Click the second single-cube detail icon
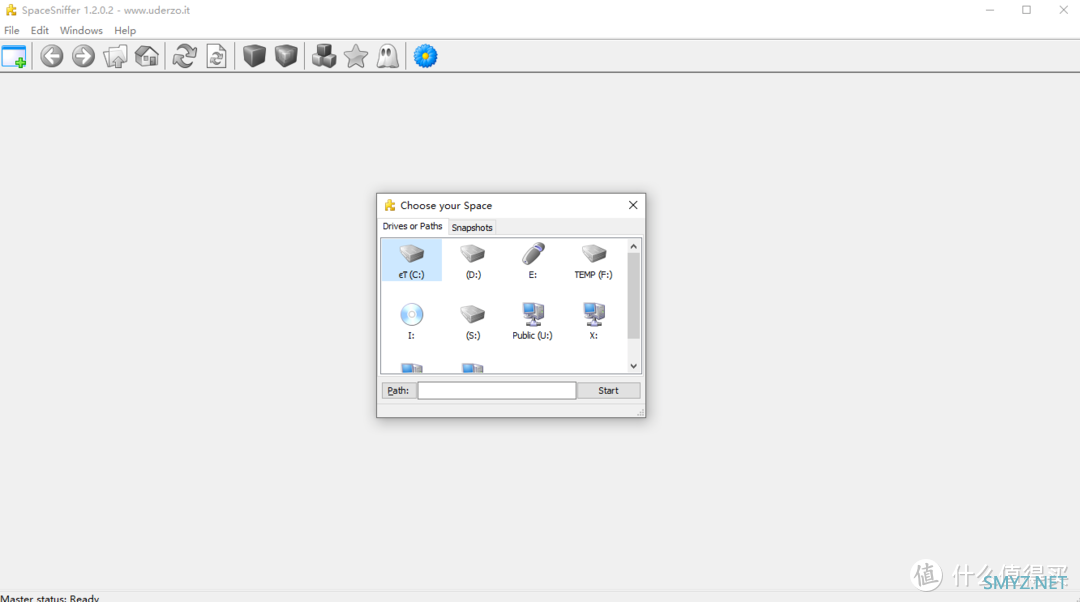Viewport: 1080px width, 602px height. click(286, 56)
